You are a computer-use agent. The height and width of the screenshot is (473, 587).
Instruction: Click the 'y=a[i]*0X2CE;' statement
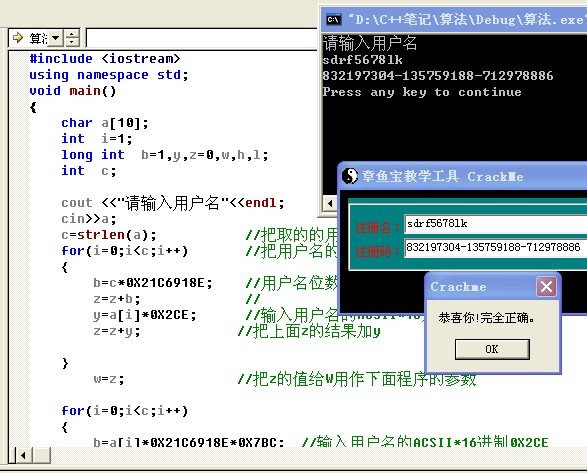click(x=145, y=315)
